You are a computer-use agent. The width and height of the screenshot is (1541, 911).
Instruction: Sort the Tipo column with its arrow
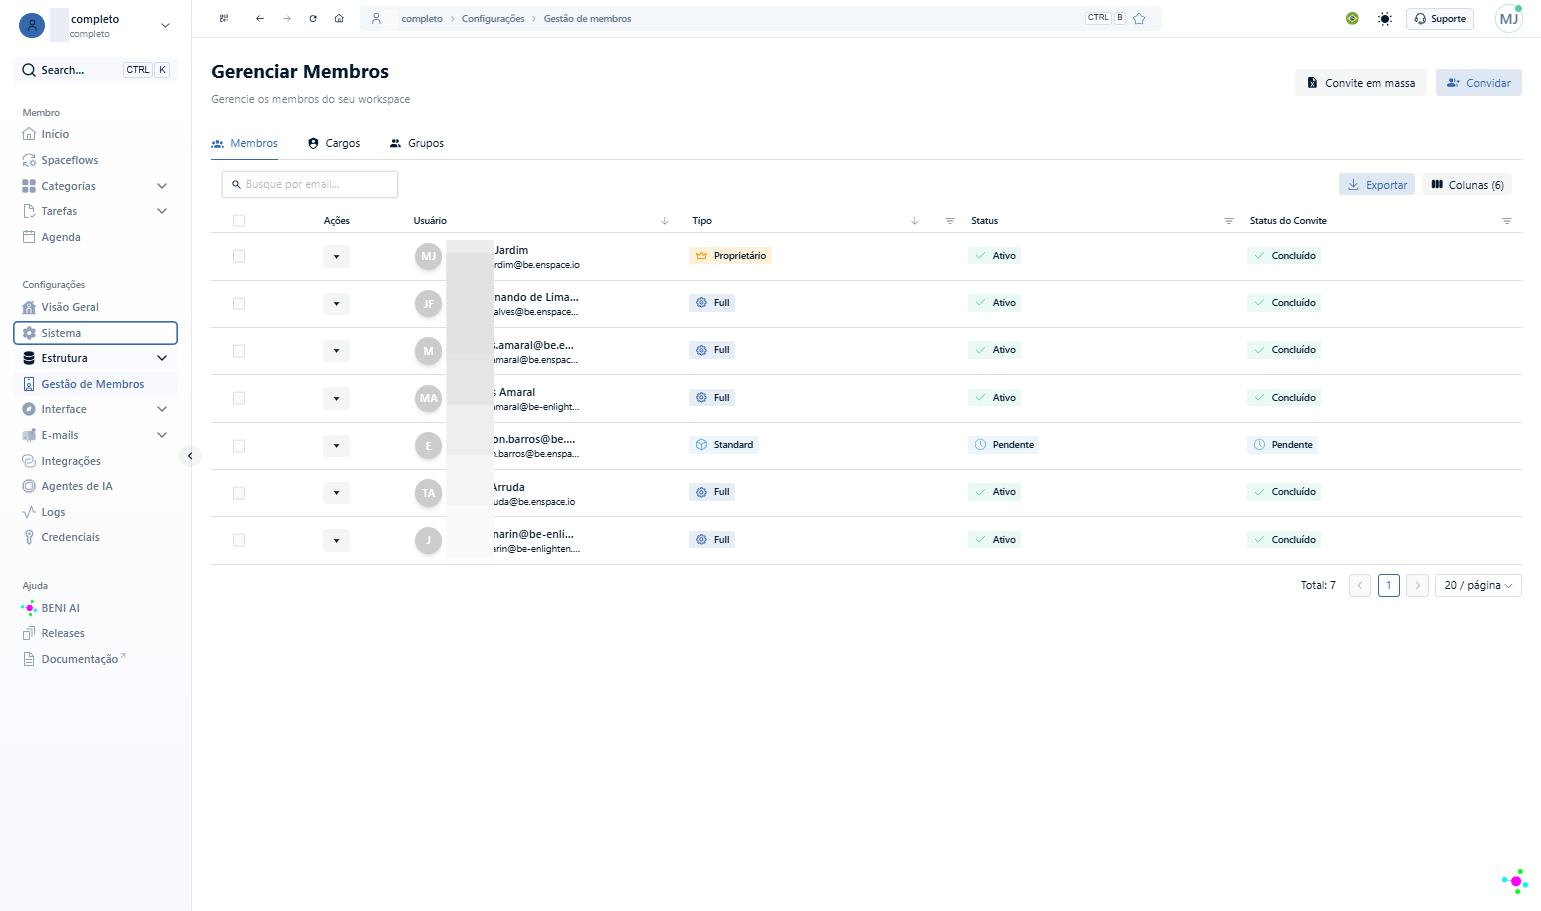pos(915,221)
